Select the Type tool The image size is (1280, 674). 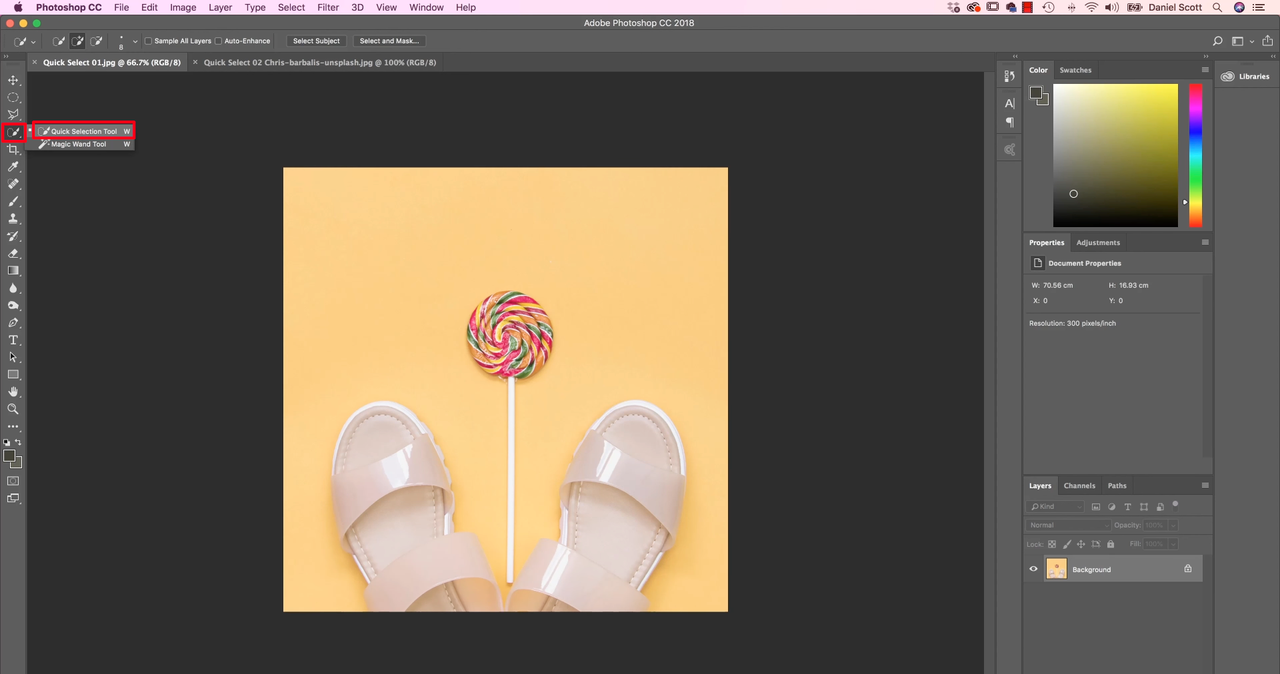coord(13,340)
